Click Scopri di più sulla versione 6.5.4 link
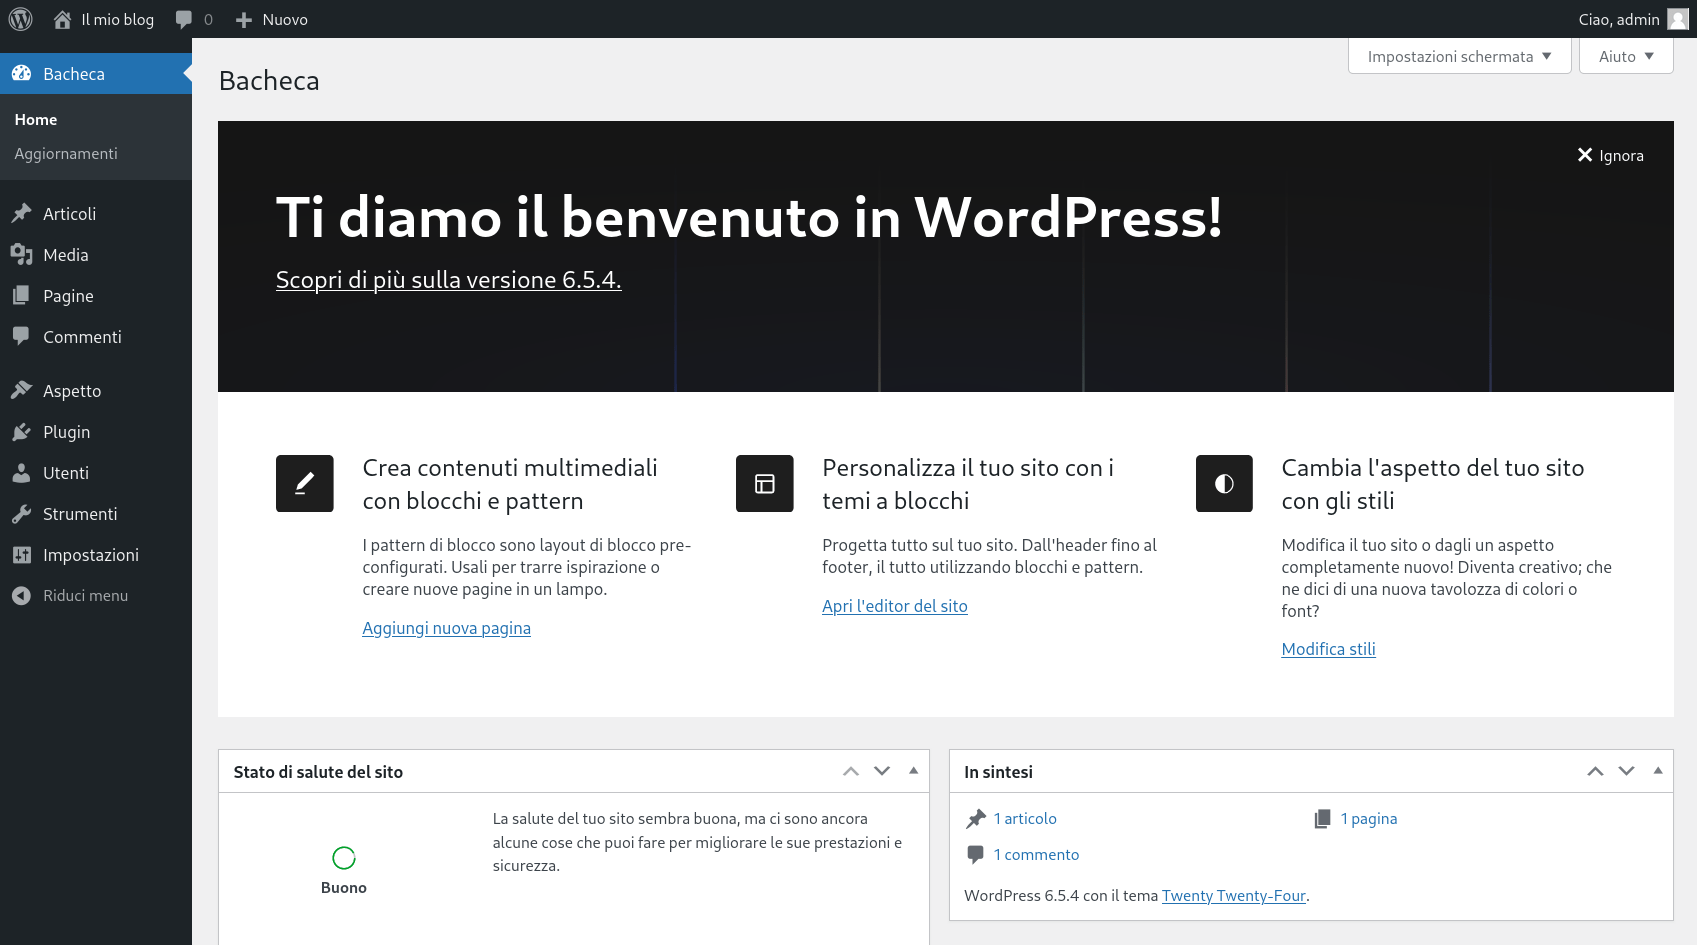Viewport: 1698px width, 945px height. (x=448, y=280)
